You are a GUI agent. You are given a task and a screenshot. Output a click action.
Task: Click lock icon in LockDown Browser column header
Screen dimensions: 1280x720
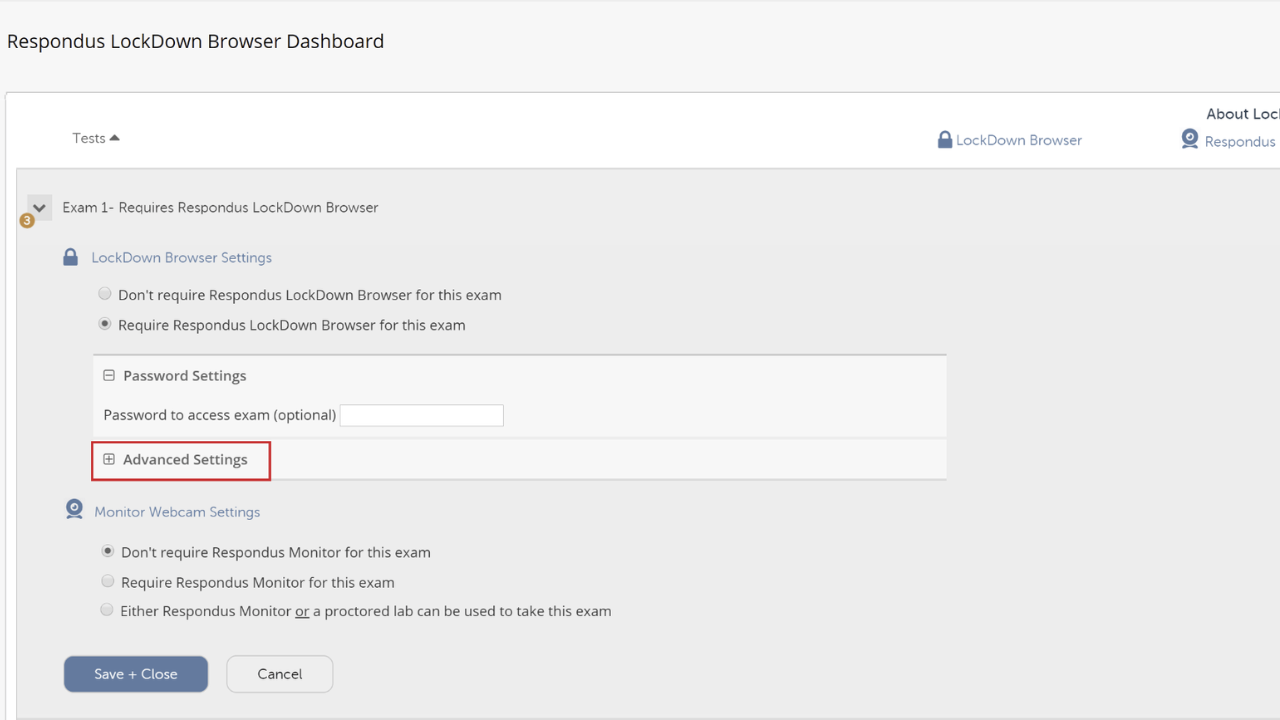click(944, 140)
